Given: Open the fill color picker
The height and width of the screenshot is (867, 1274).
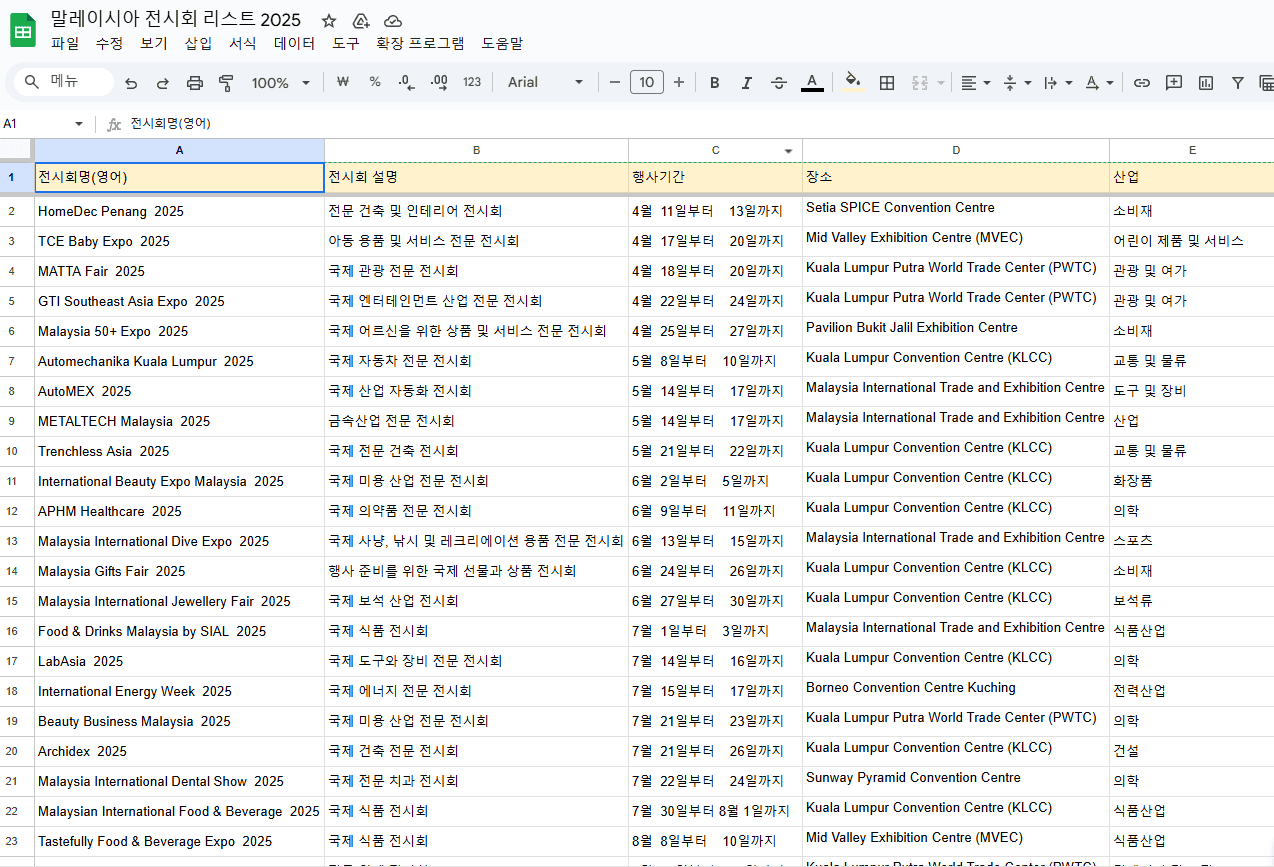Looking at the screenshot, I should click(x=853, y=83).
